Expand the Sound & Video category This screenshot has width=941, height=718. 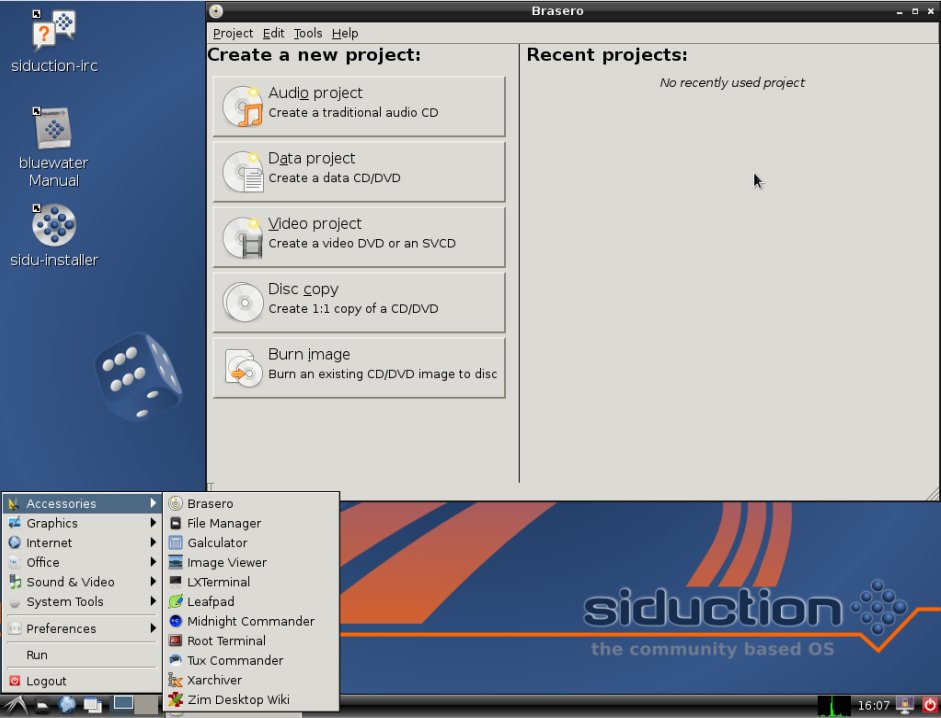pos(83,582)
